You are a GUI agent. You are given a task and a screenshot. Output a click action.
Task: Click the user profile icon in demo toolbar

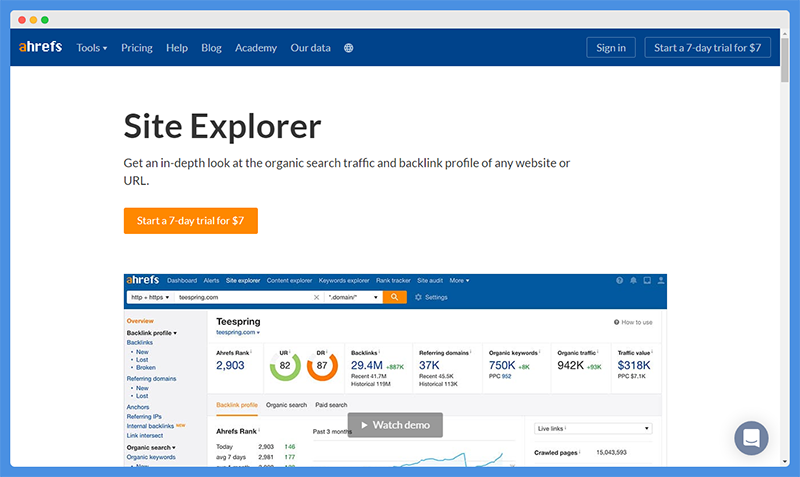point(661,281)
